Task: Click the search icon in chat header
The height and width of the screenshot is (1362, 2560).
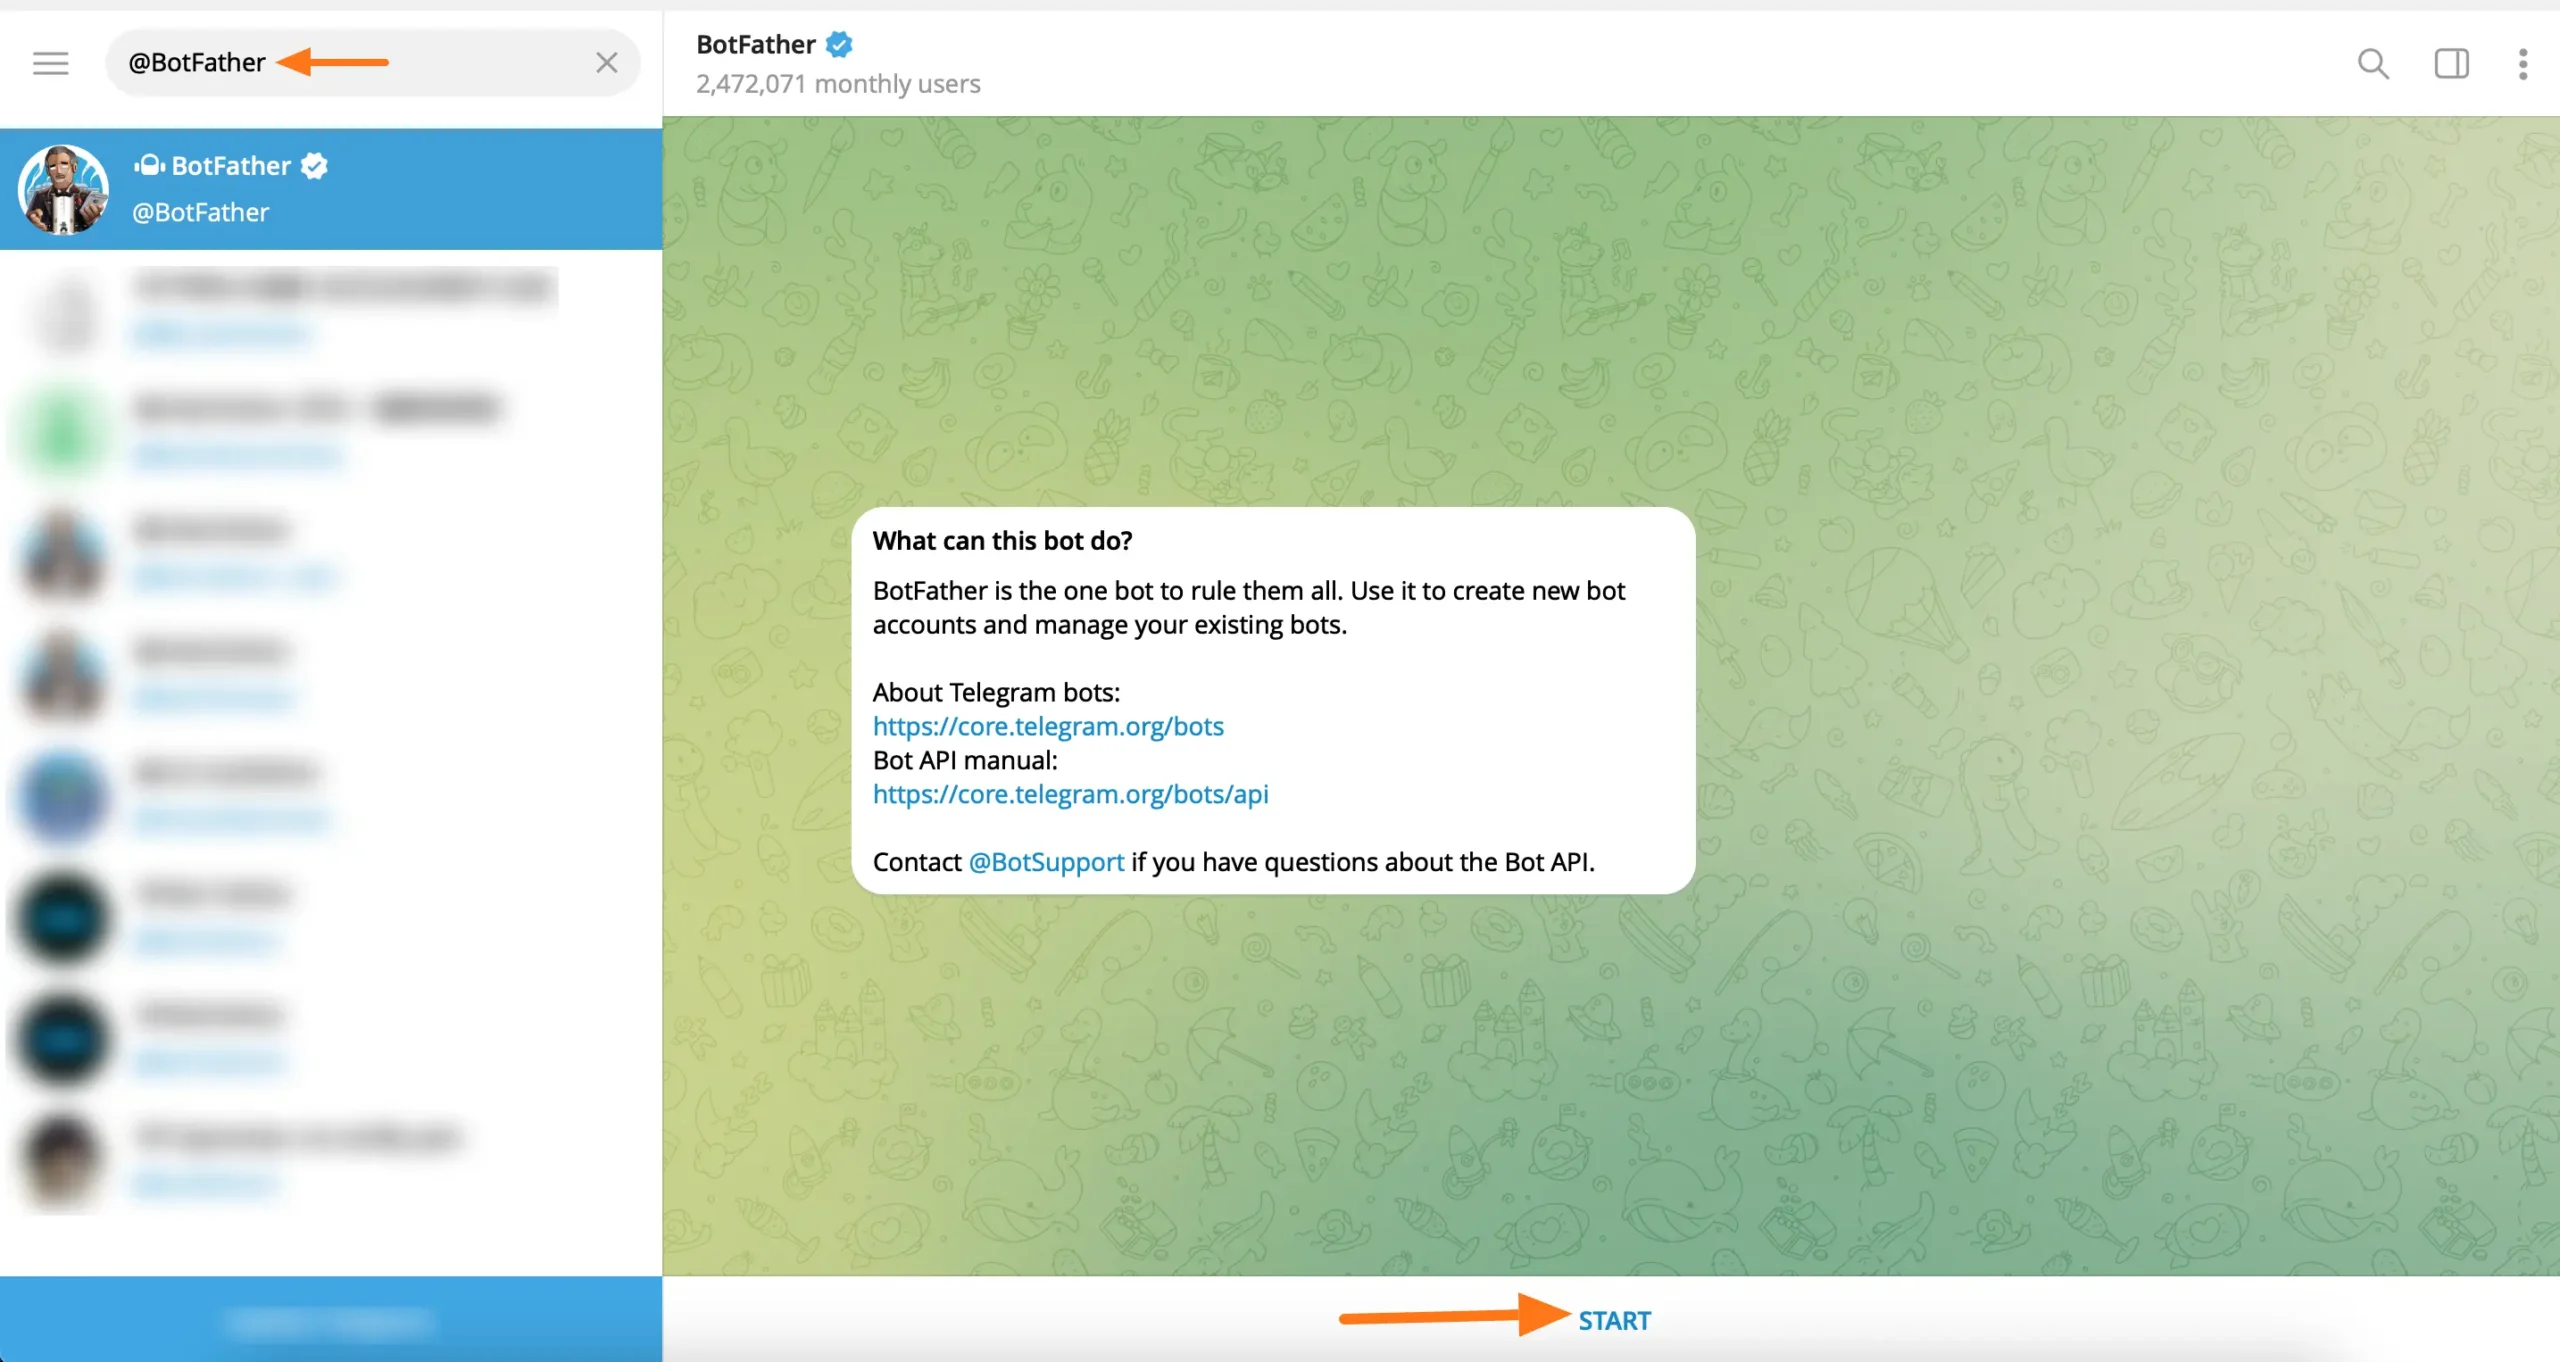Action: [2373, 64]
